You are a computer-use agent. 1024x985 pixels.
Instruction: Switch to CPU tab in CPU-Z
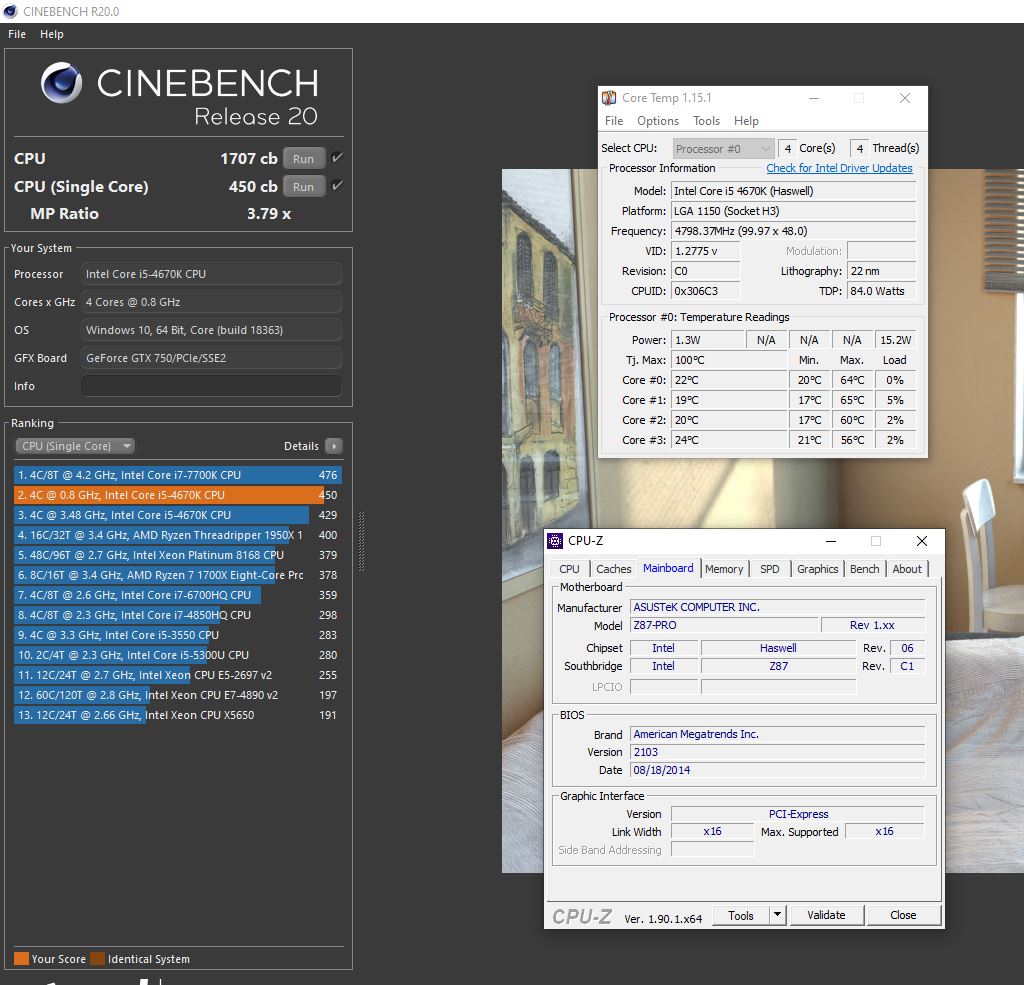click(569, 569)
